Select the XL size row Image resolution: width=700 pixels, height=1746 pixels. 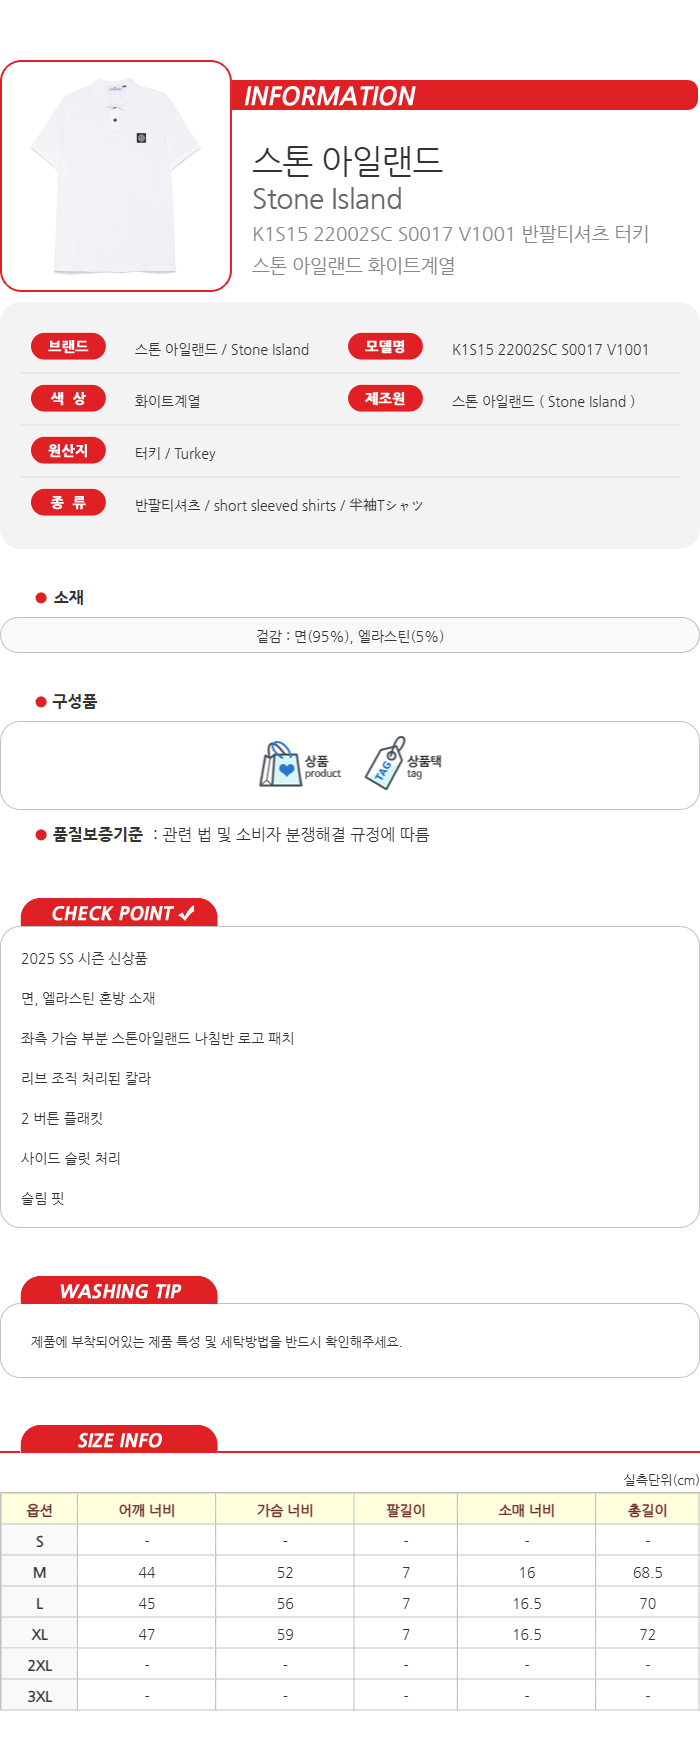coord(350,1634)
